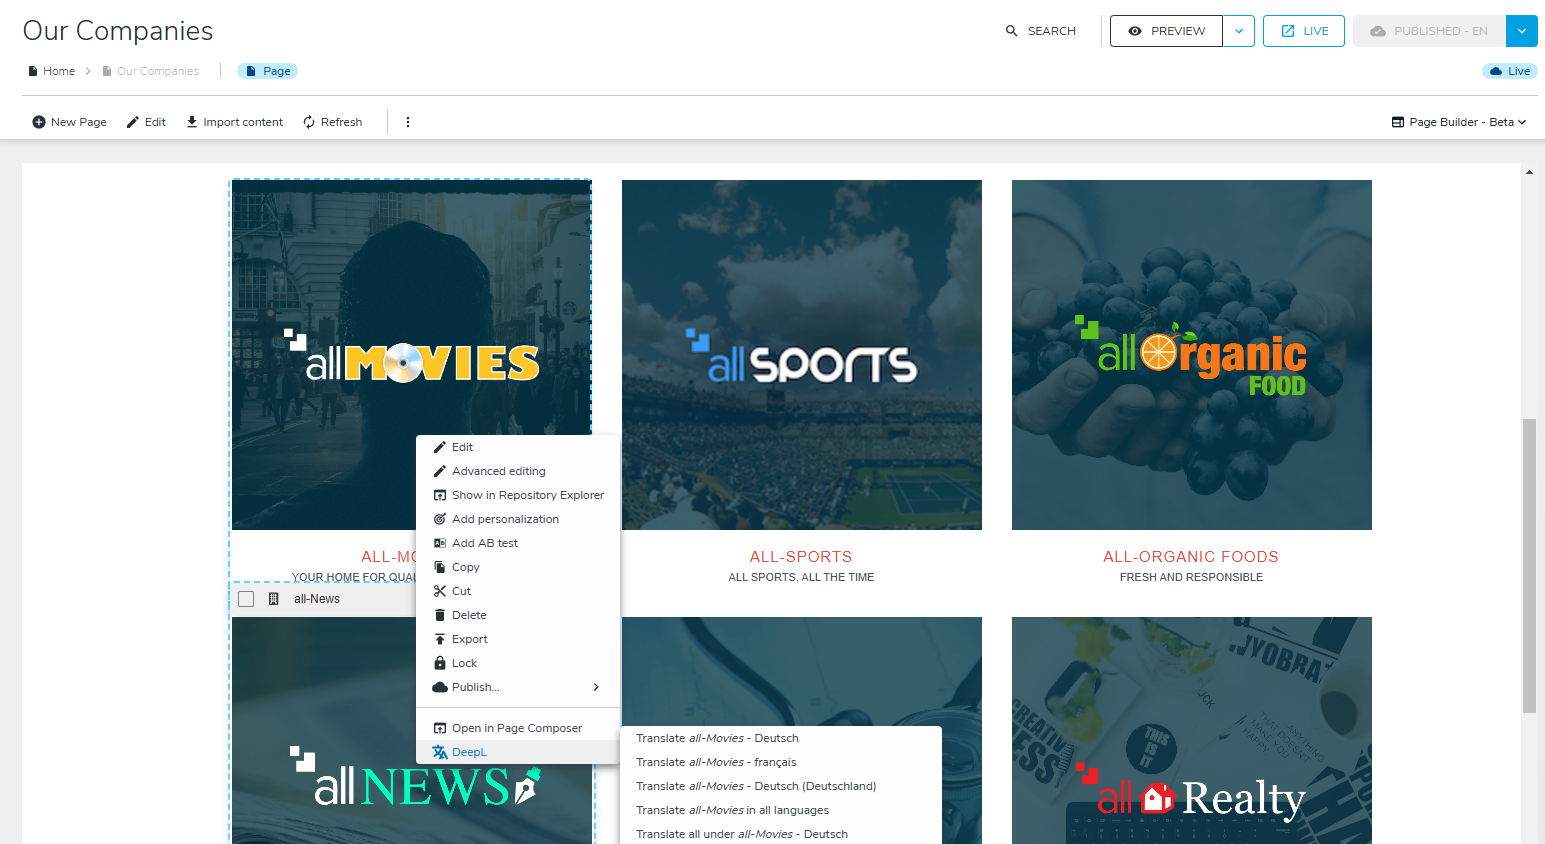Expand the Publish... submenu arrow
1545x844 pixels.
[596, 687]
